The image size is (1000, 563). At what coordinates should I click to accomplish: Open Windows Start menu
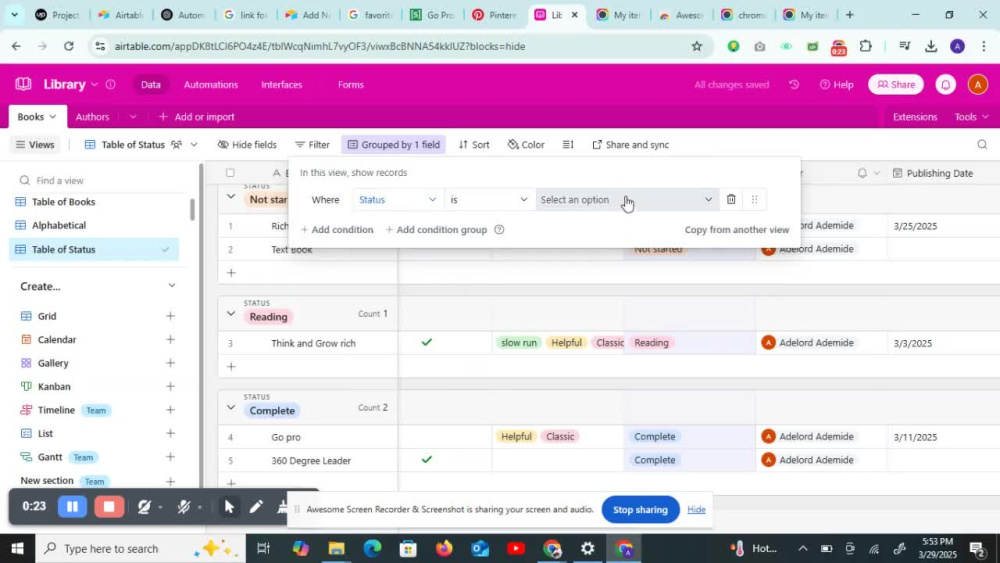pyautogui.click(x=17, y=548)
